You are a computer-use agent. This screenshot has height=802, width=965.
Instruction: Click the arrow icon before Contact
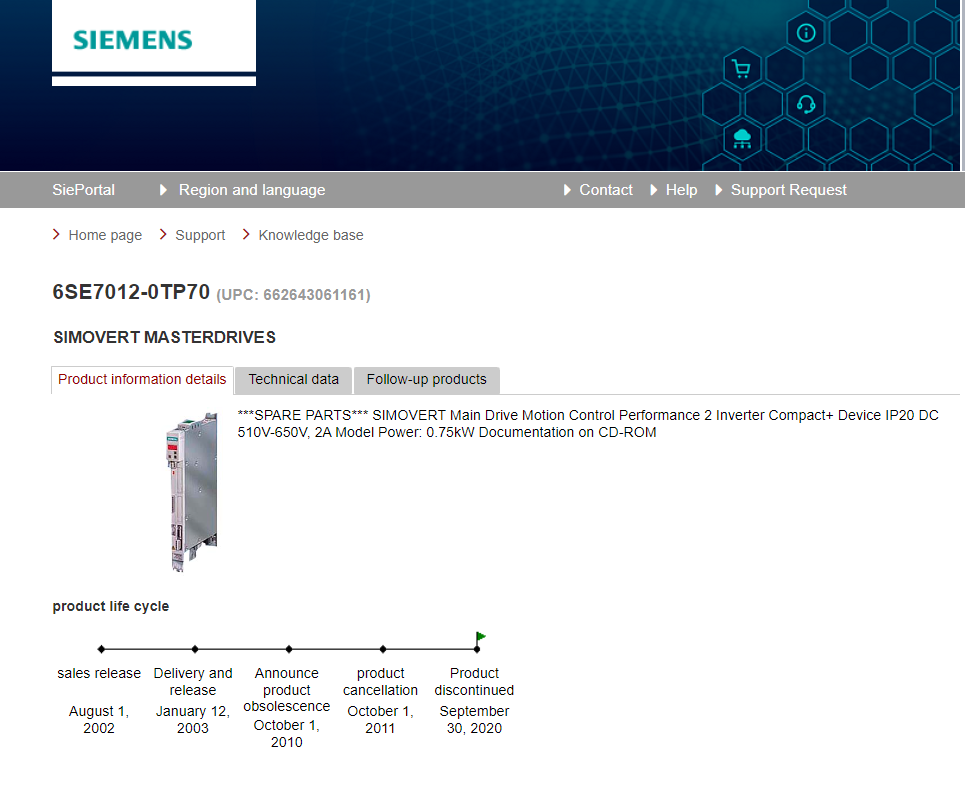click(568, 190)
